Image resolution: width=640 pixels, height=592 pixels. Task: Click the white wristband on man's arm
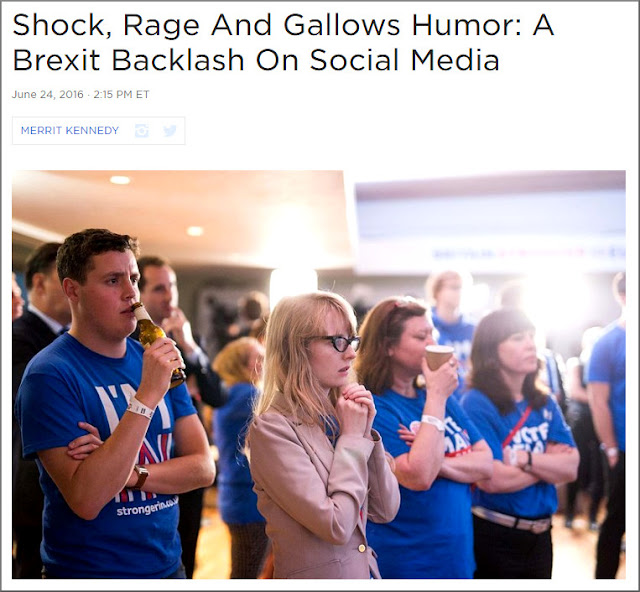(140, 407)
